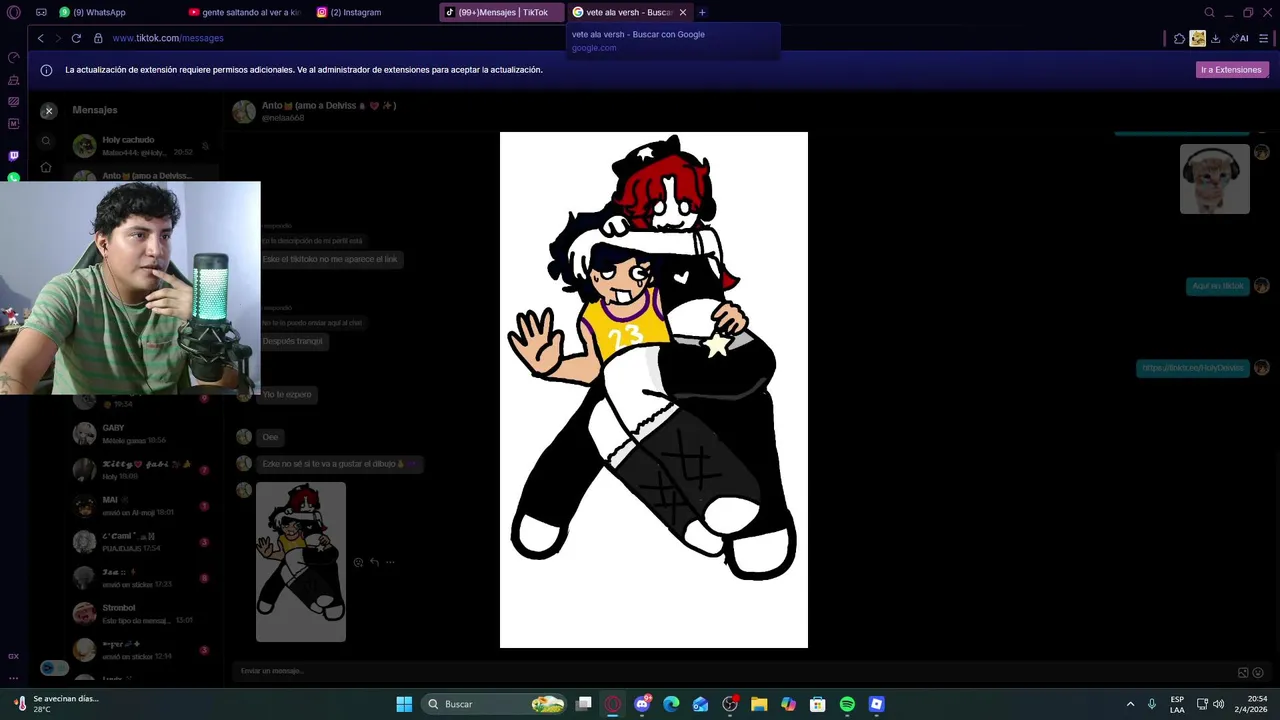
Task: Open the AI assistant button
Action: point(1240,39)
